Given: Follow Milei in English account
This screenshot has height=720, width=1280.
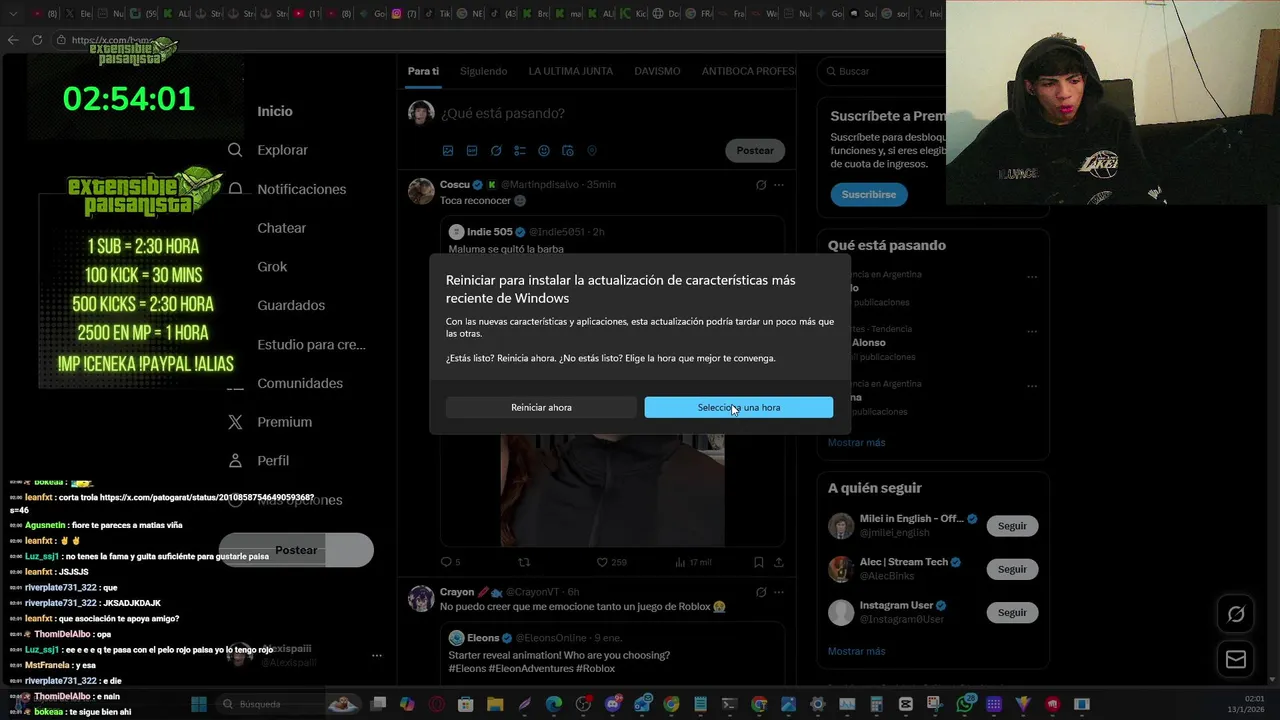Looking at the screenshot, I should click(x=1012, y=526).
